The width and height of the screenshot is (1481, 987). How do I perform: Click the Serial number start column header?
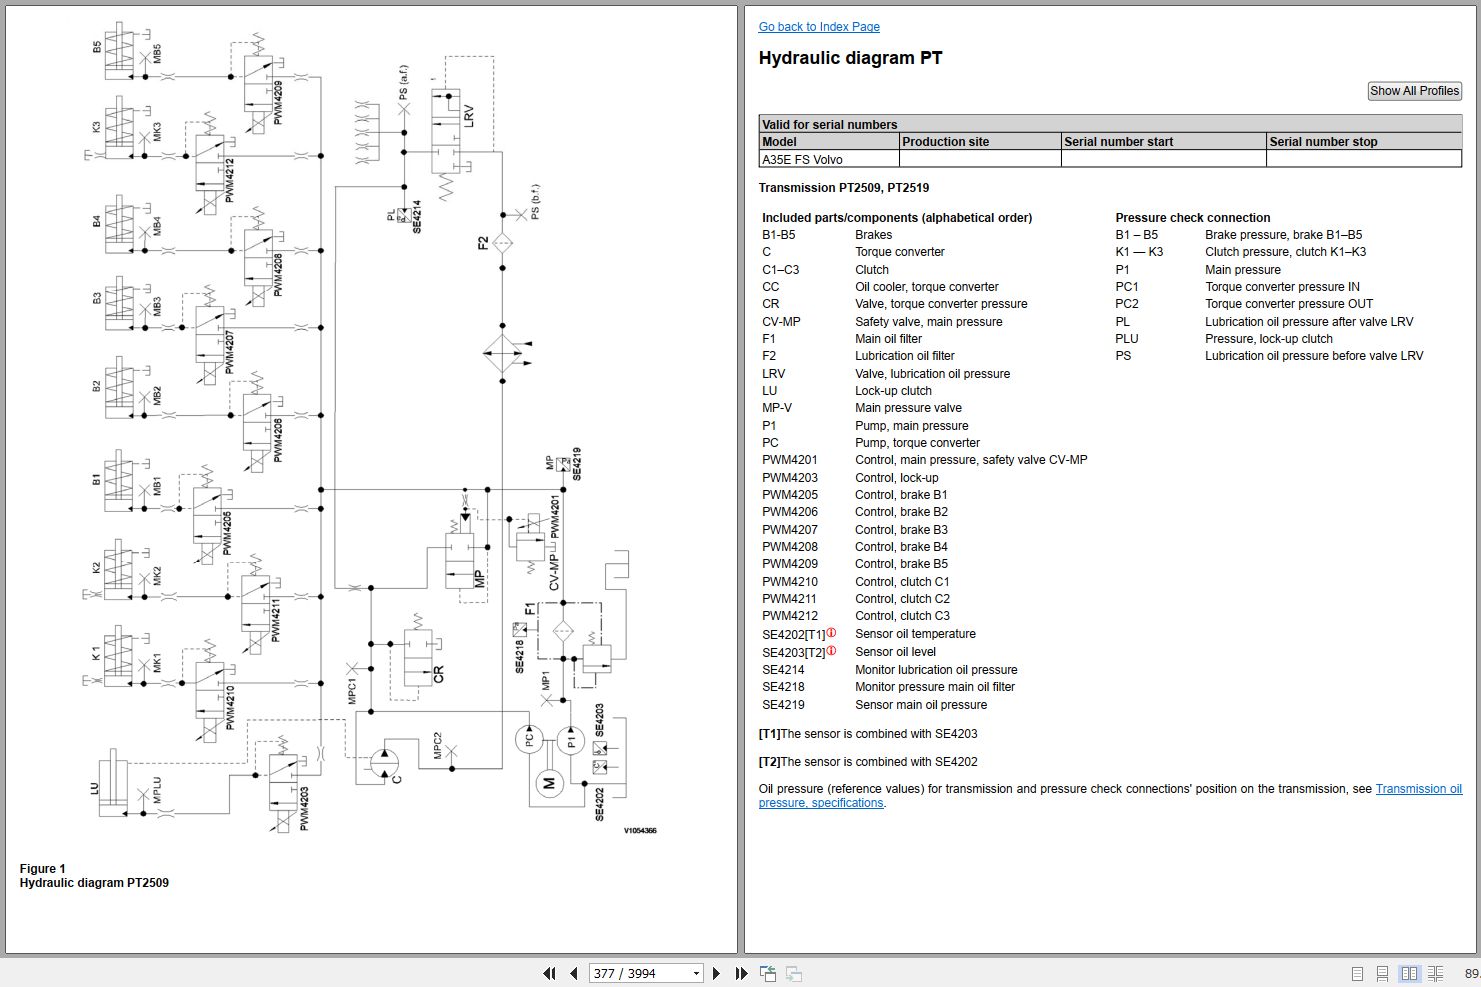coord(1118,142)
